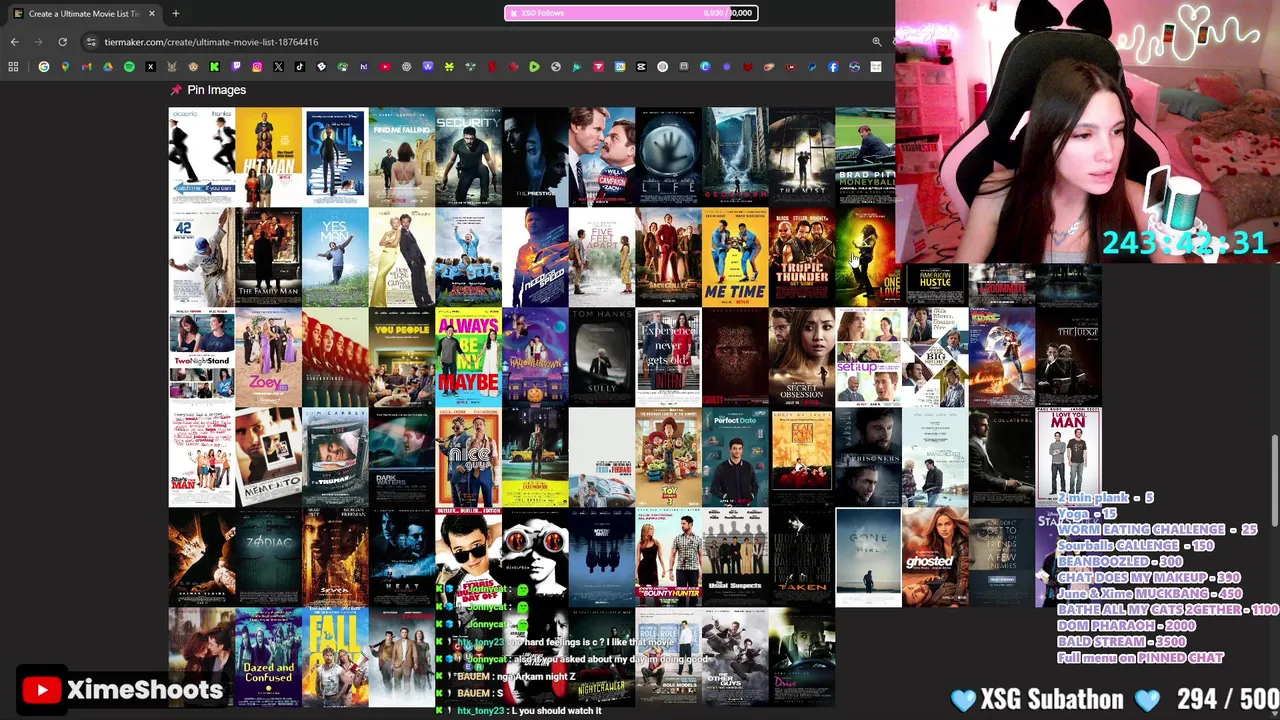The height and width of the screenshot is (720, 1280).
Task: Select the Me Time poster
Action: click(x=735, y=257)
